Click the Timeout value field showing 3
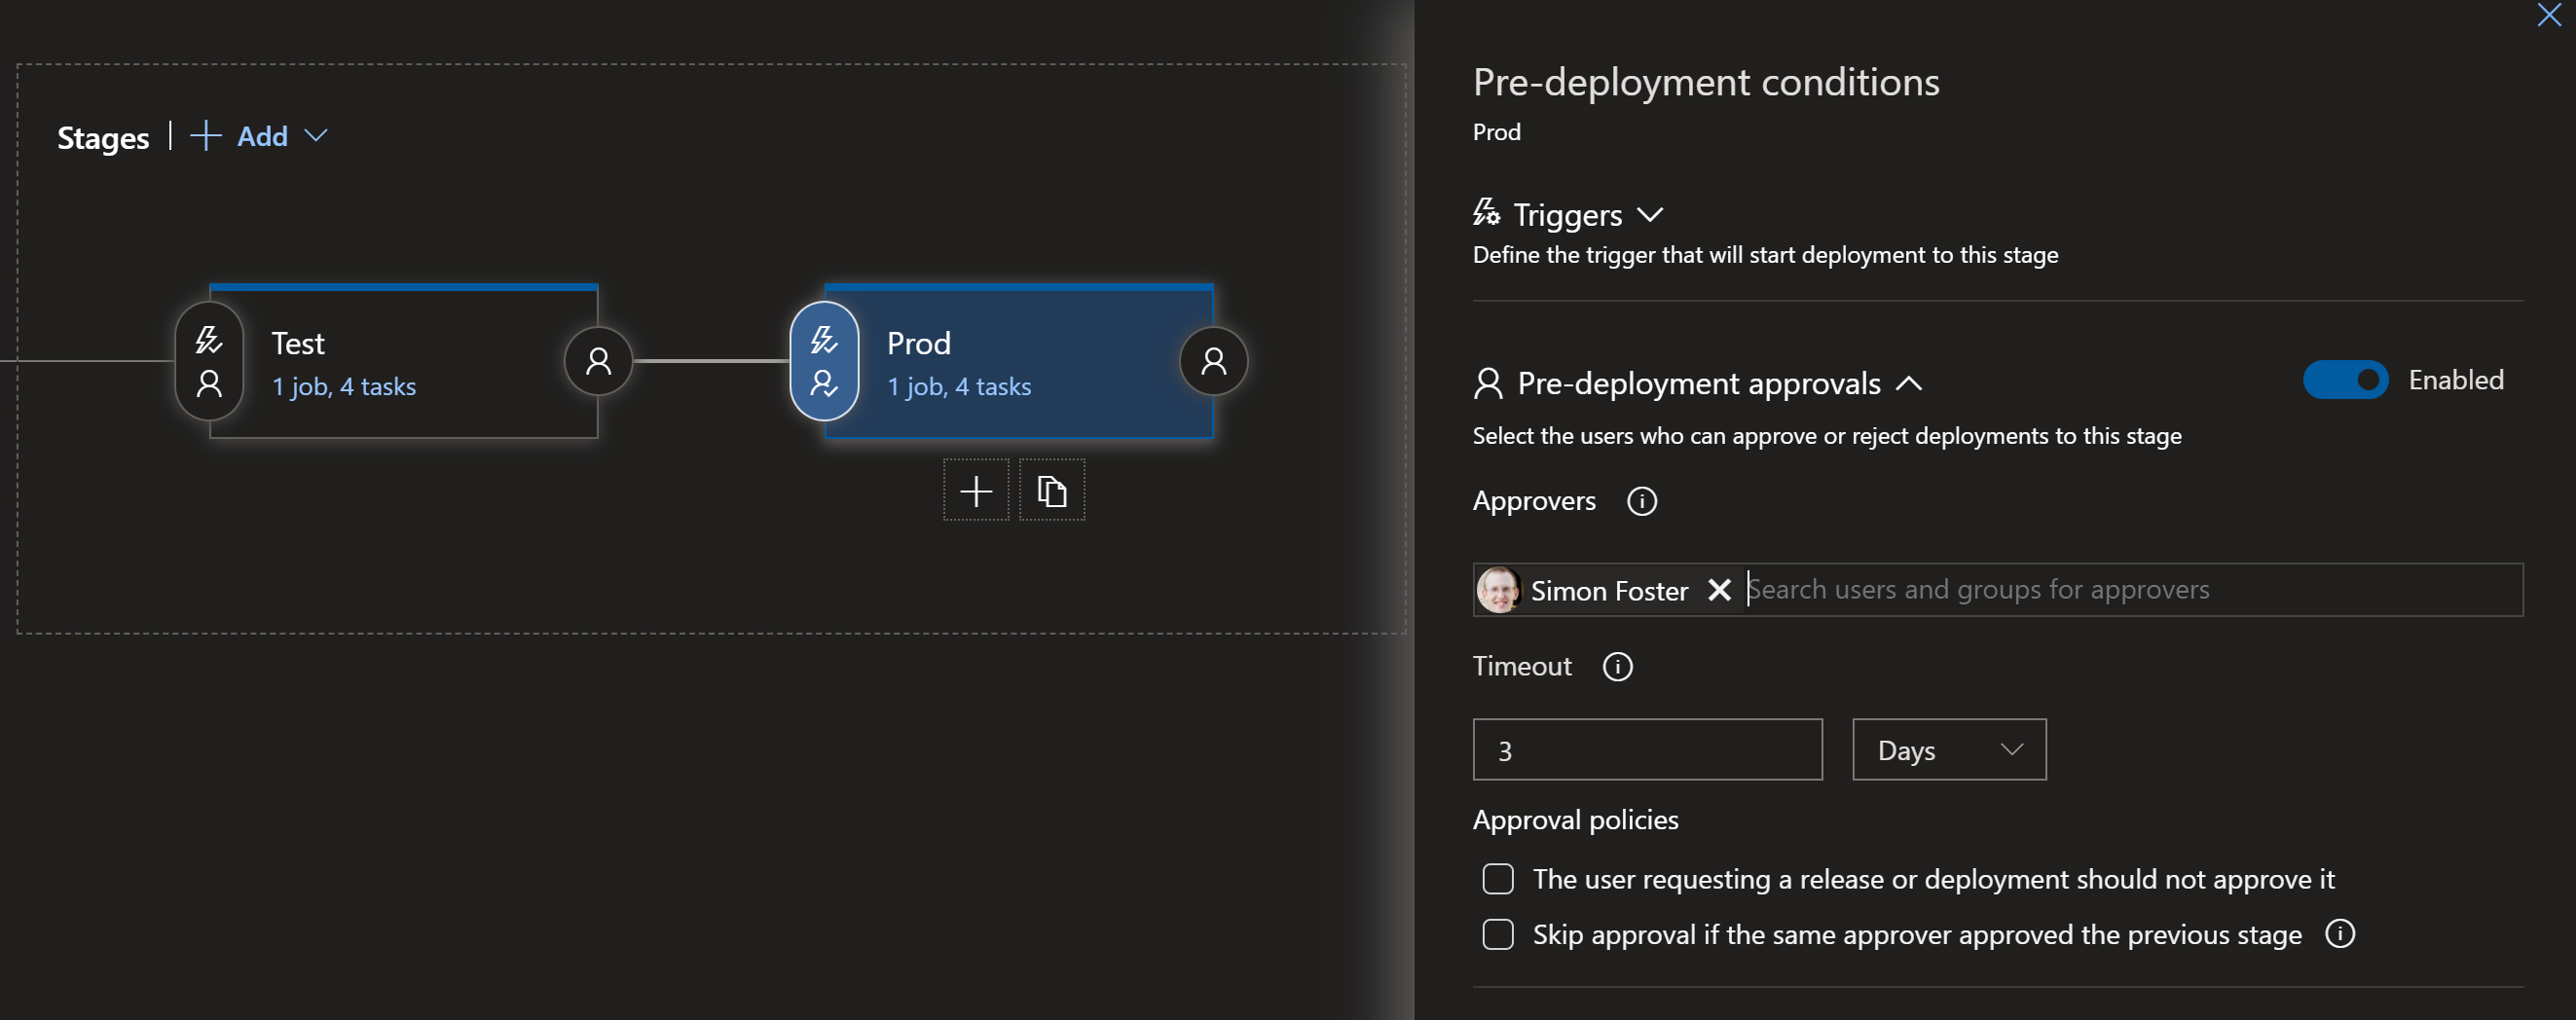 click(x=1647, y=750)
